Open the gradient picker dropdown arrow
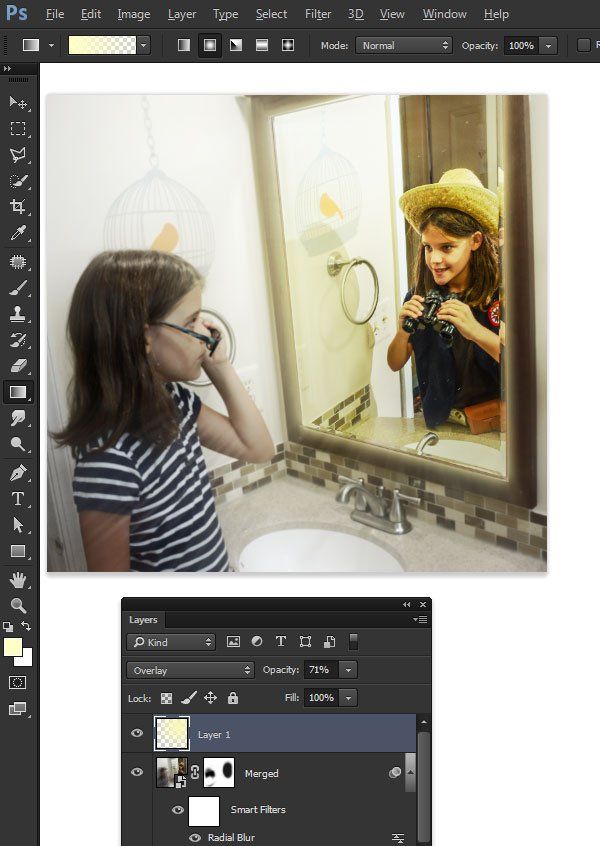This screenshot has width=600, height=846. (x=144, y=45)
